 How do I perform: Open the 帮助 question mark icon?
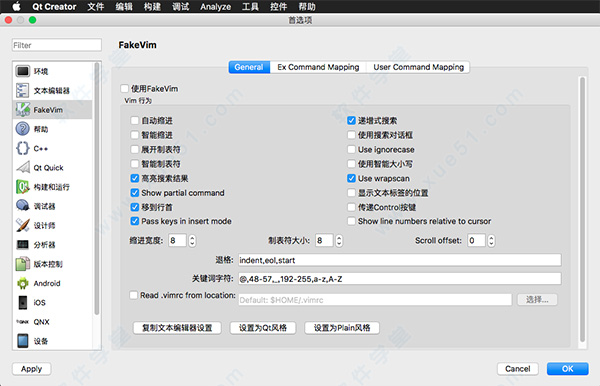pos(23,129)
